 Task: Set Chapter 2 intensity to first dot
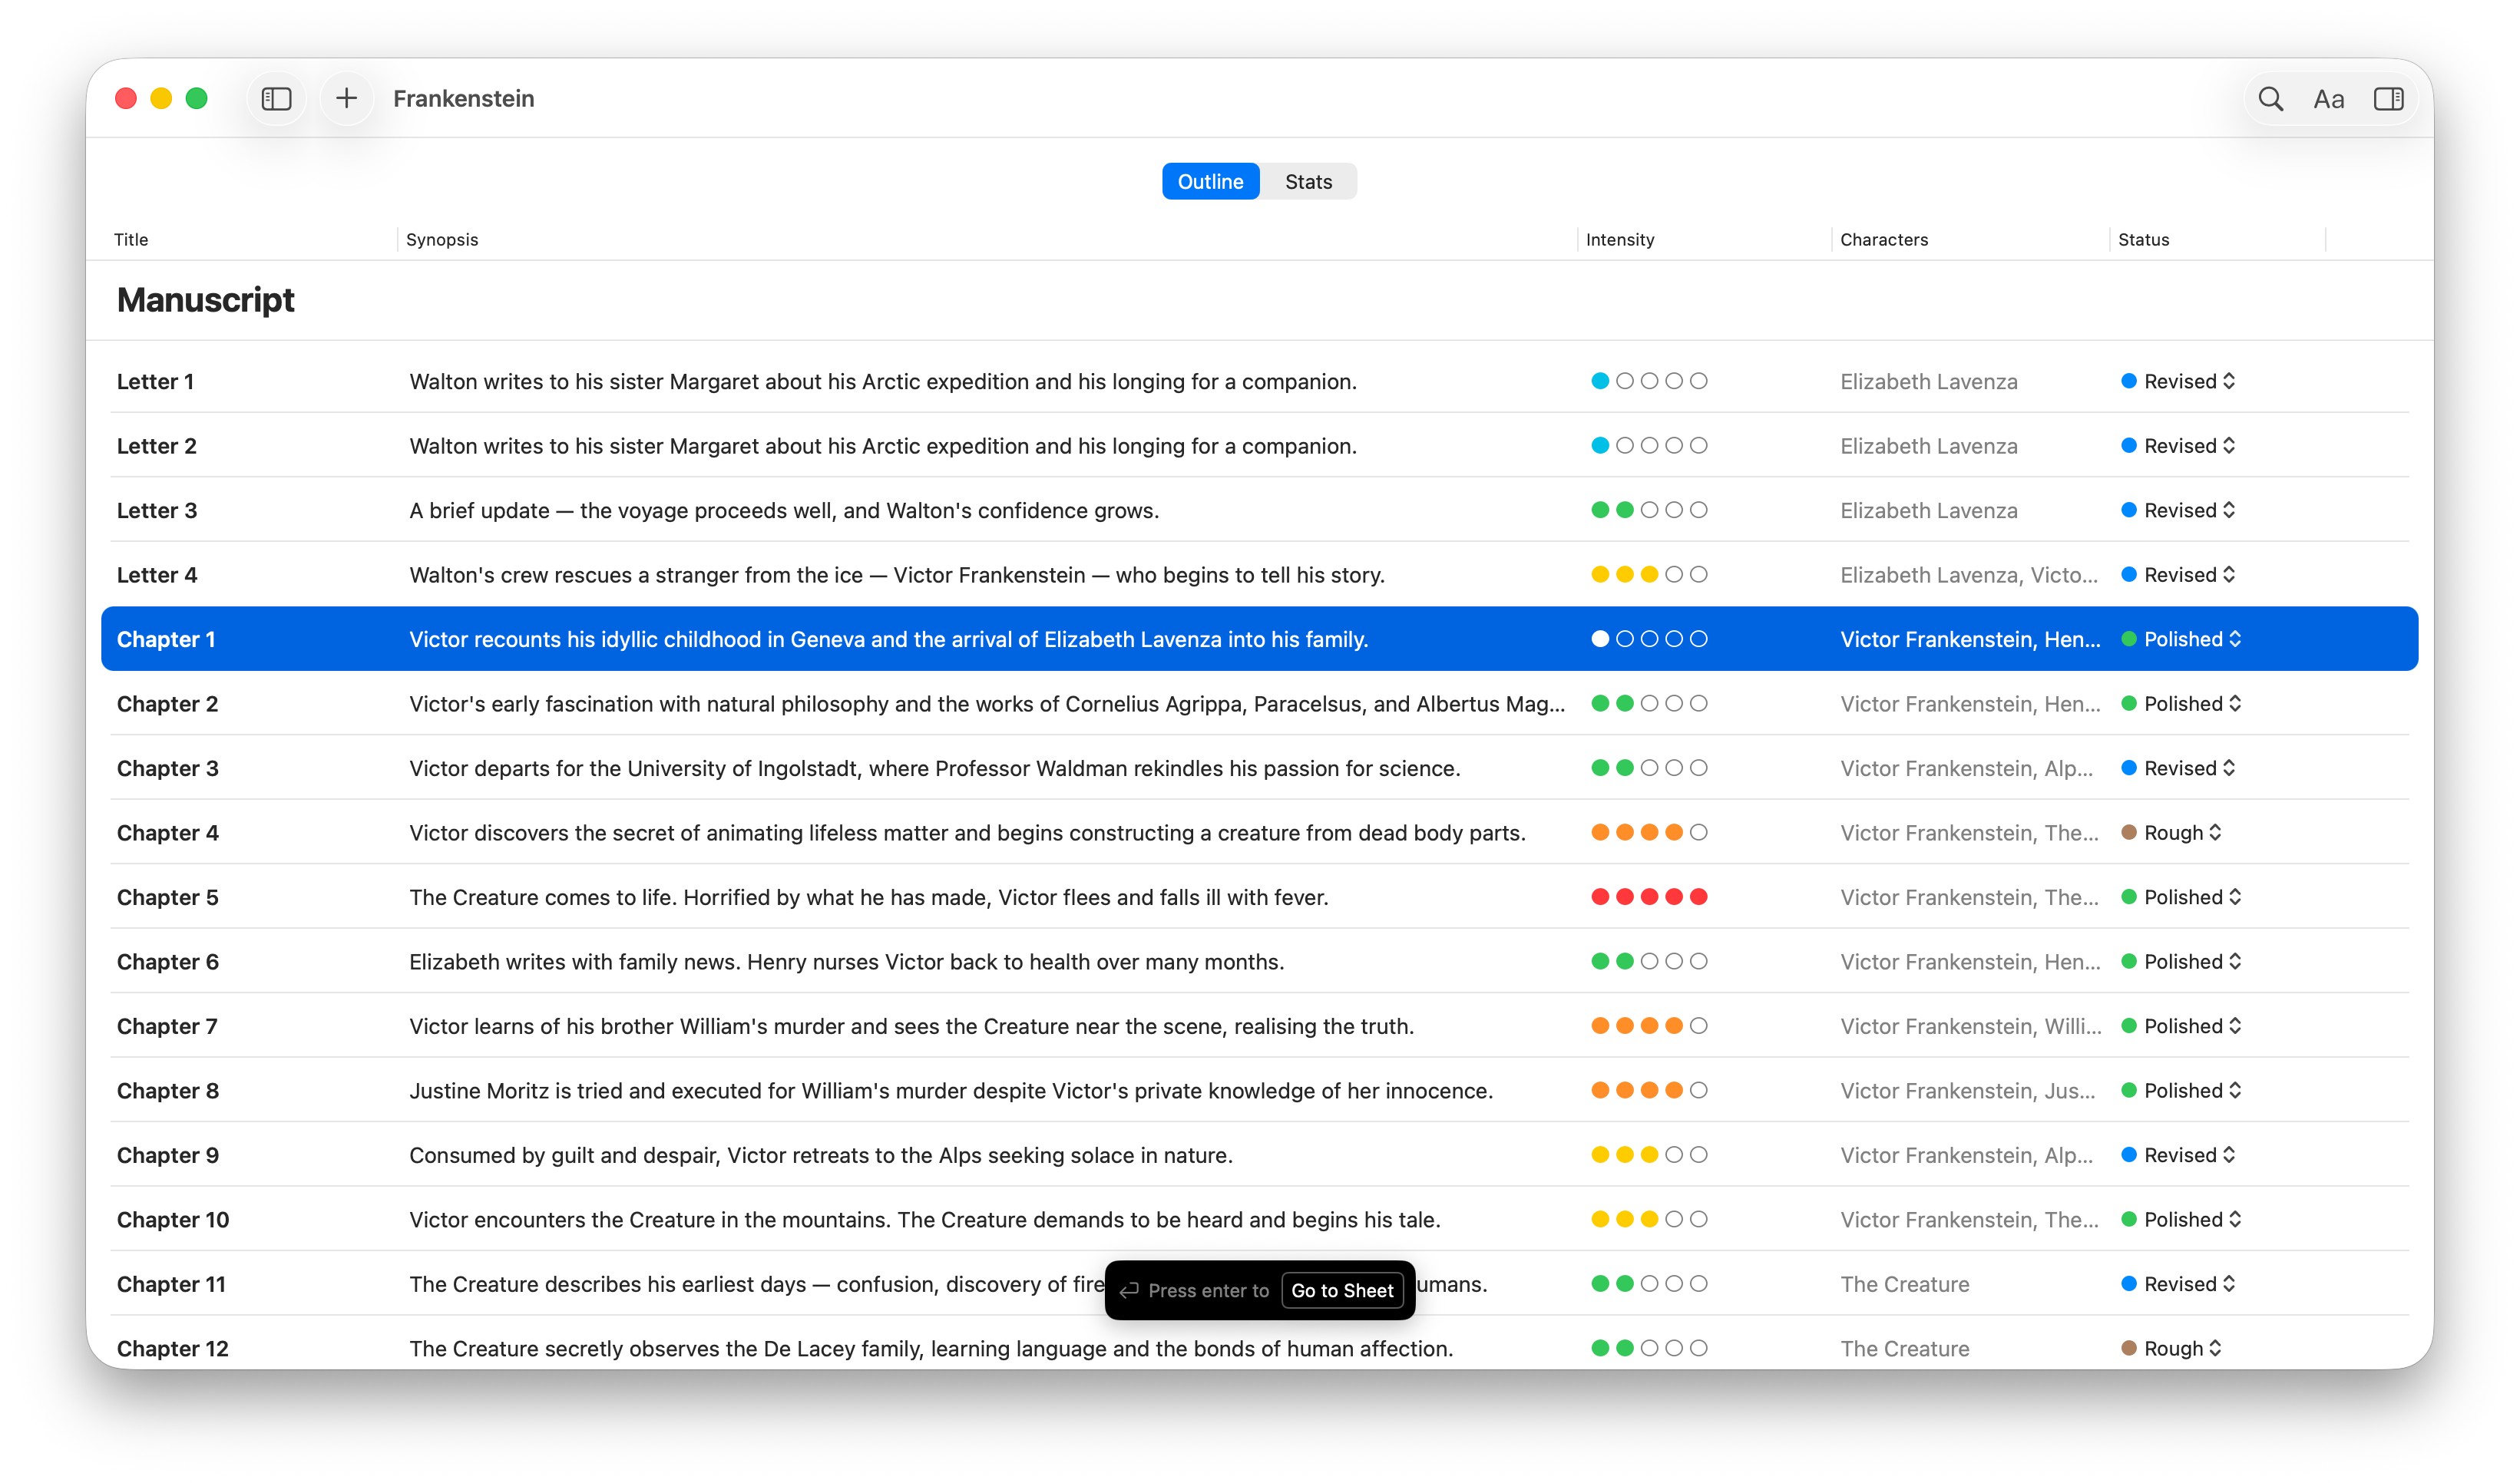1600,704
